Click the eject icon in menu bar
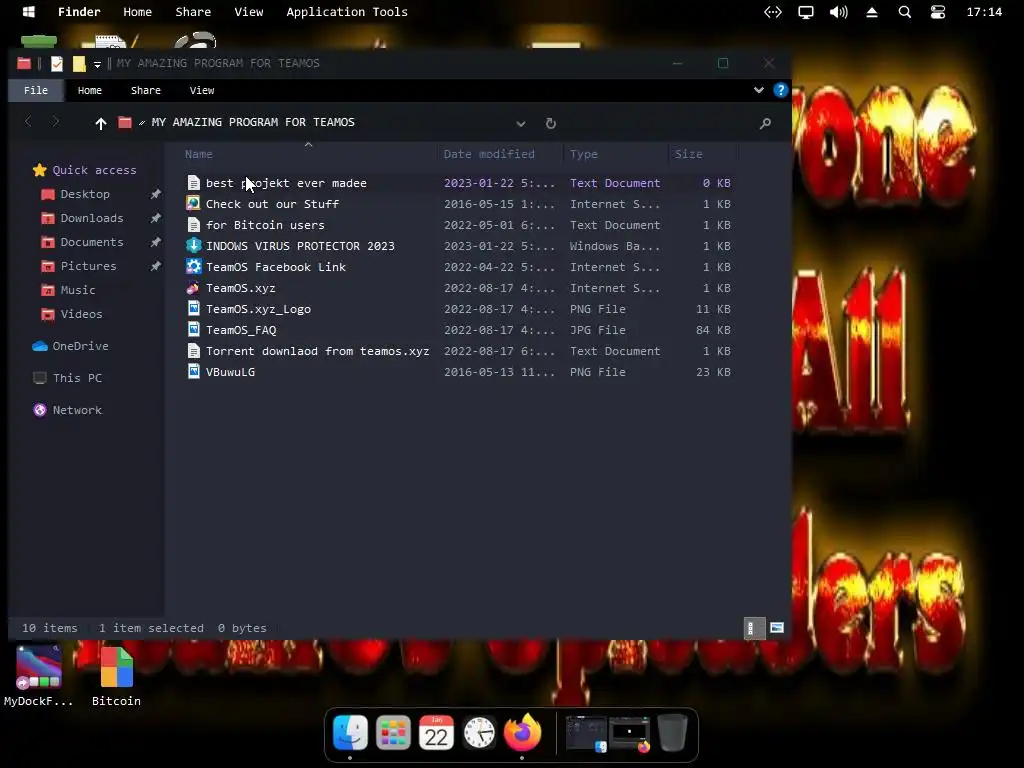This screenshot has height=768, width=1024. [x=872, y=12]
